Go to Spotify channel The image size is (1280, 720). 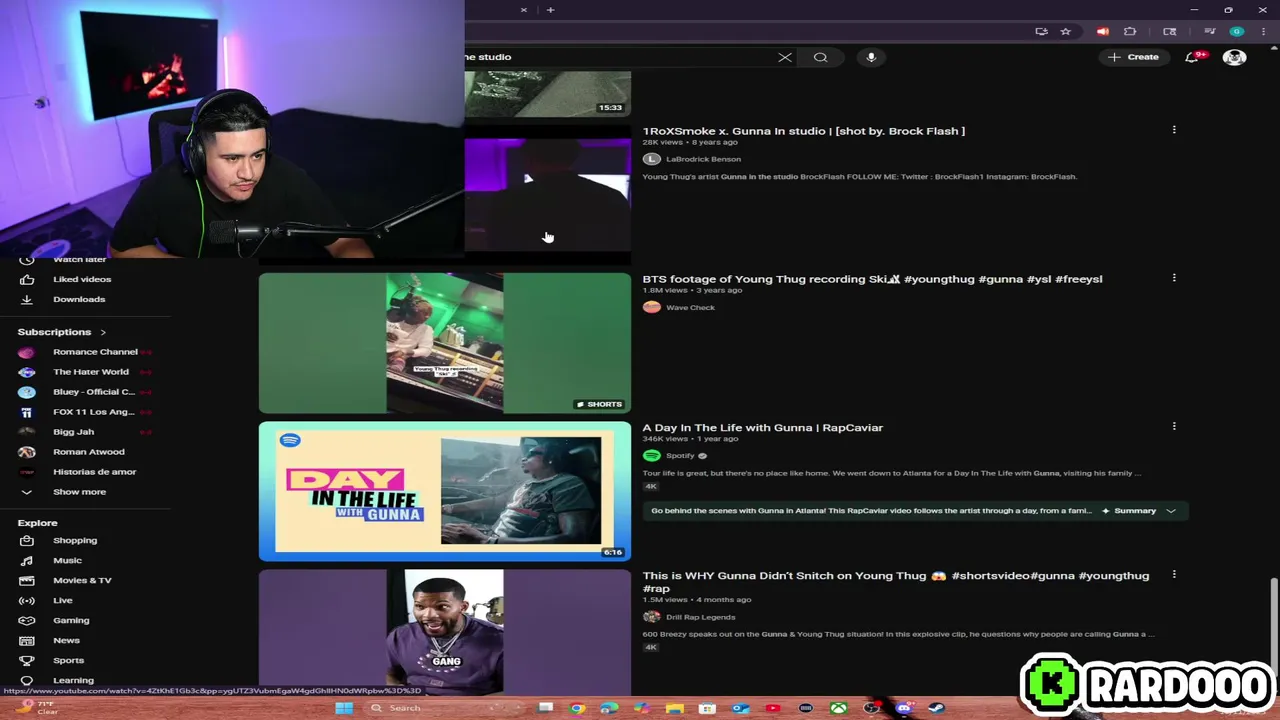(680, 456)
